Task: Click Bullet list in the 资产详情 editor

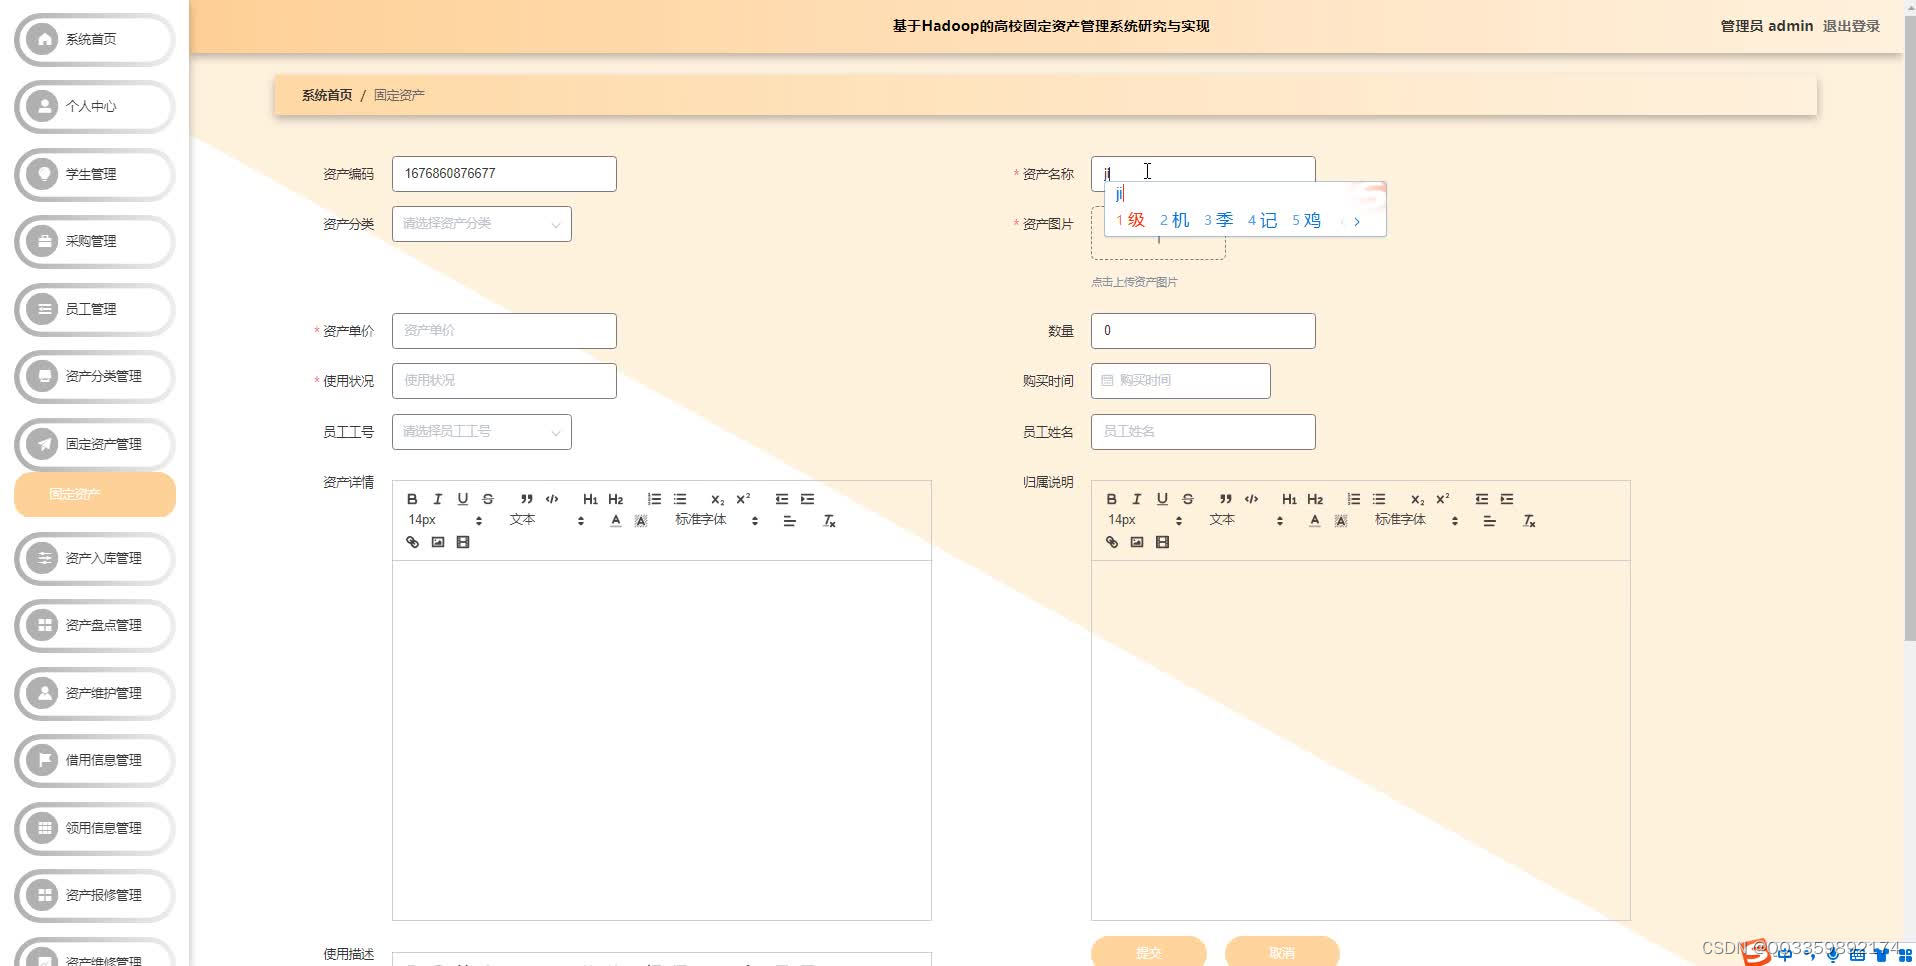Action: (x=680, y=499)
